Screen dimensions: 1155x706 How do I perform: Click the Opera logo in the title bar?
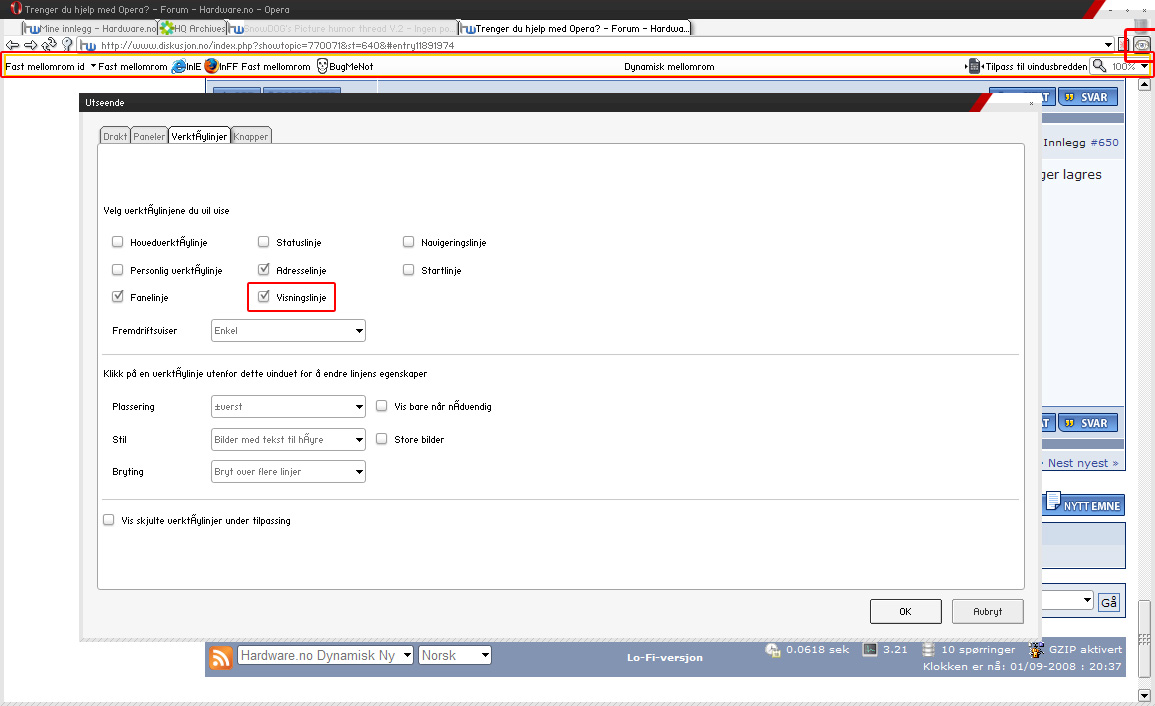pyautogui.click(x=15, y=9)
